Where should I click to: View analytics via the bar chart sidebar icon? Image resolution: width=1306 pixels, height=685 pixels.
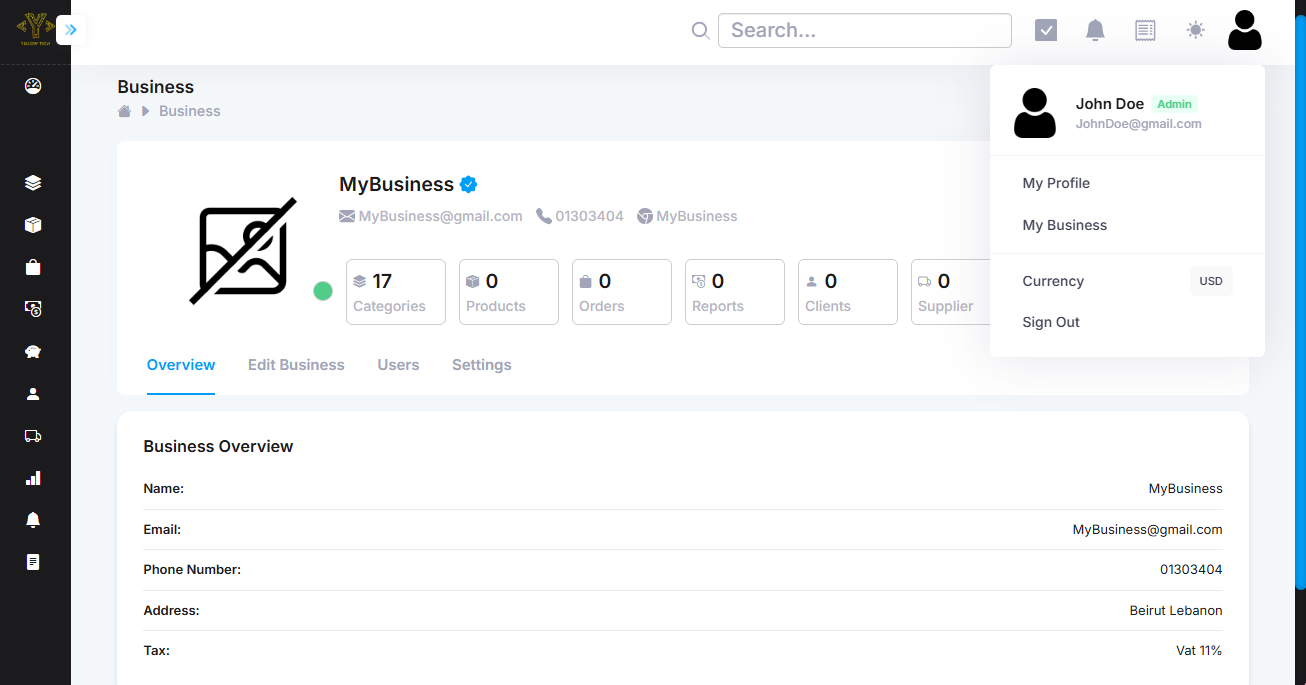pyautogui.click(x=33, y=477)
